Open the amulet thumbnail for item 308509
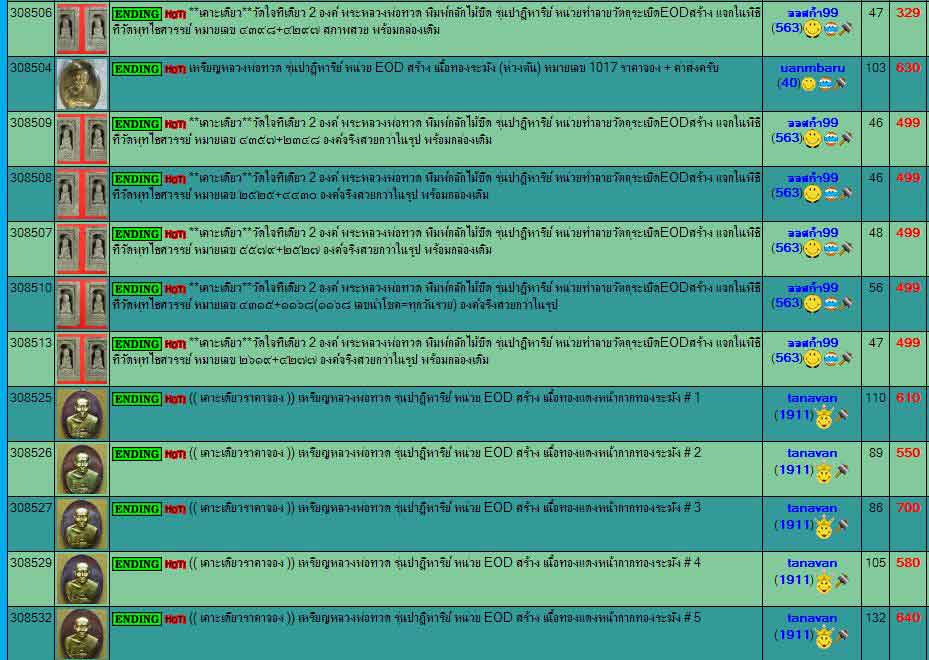This screenshot has height=660, width=929. click(82, 138)
